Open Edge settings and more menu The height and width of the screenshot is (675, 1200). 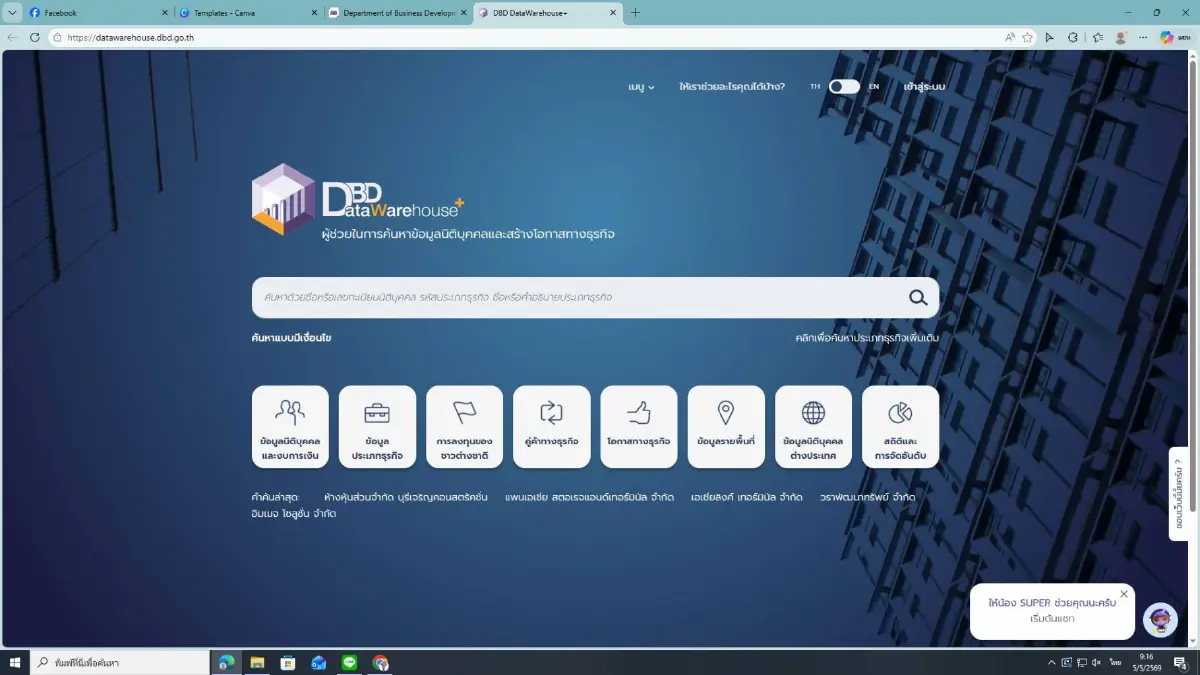1143,37
